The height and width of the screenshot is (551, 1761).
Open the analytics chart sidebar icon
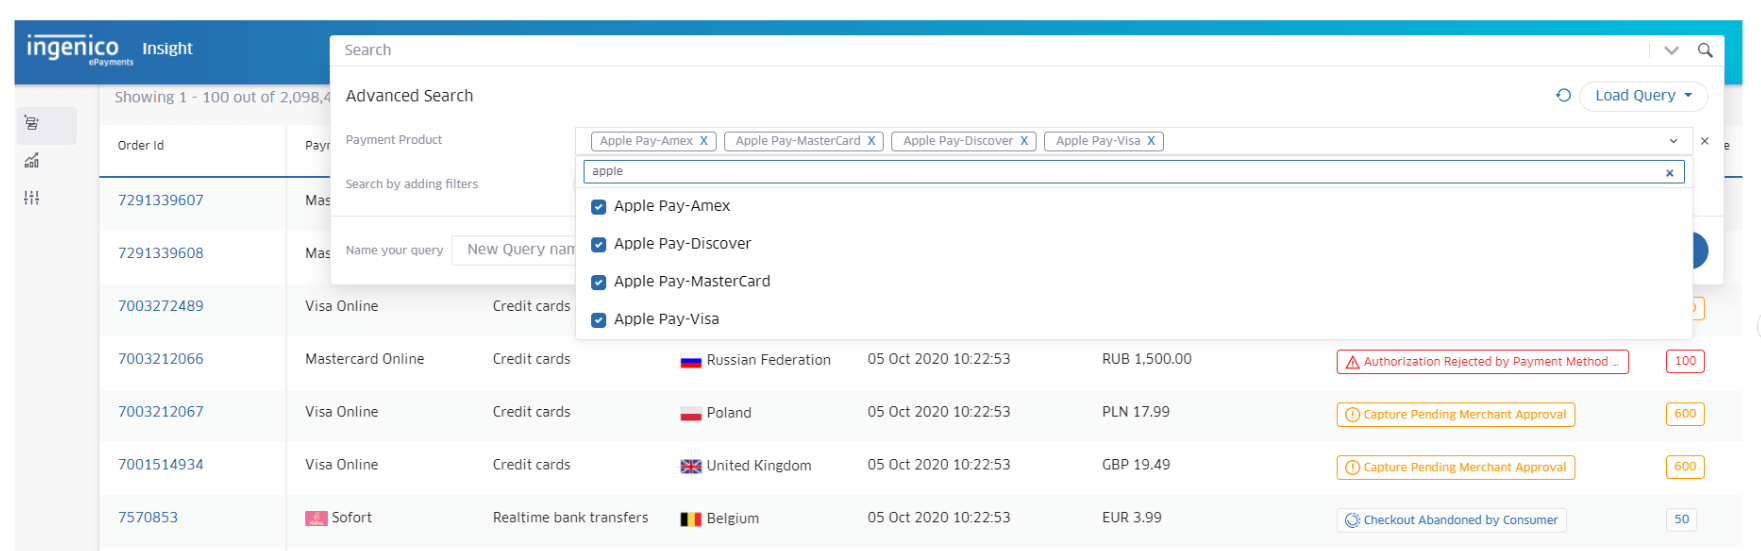[32, 161]
